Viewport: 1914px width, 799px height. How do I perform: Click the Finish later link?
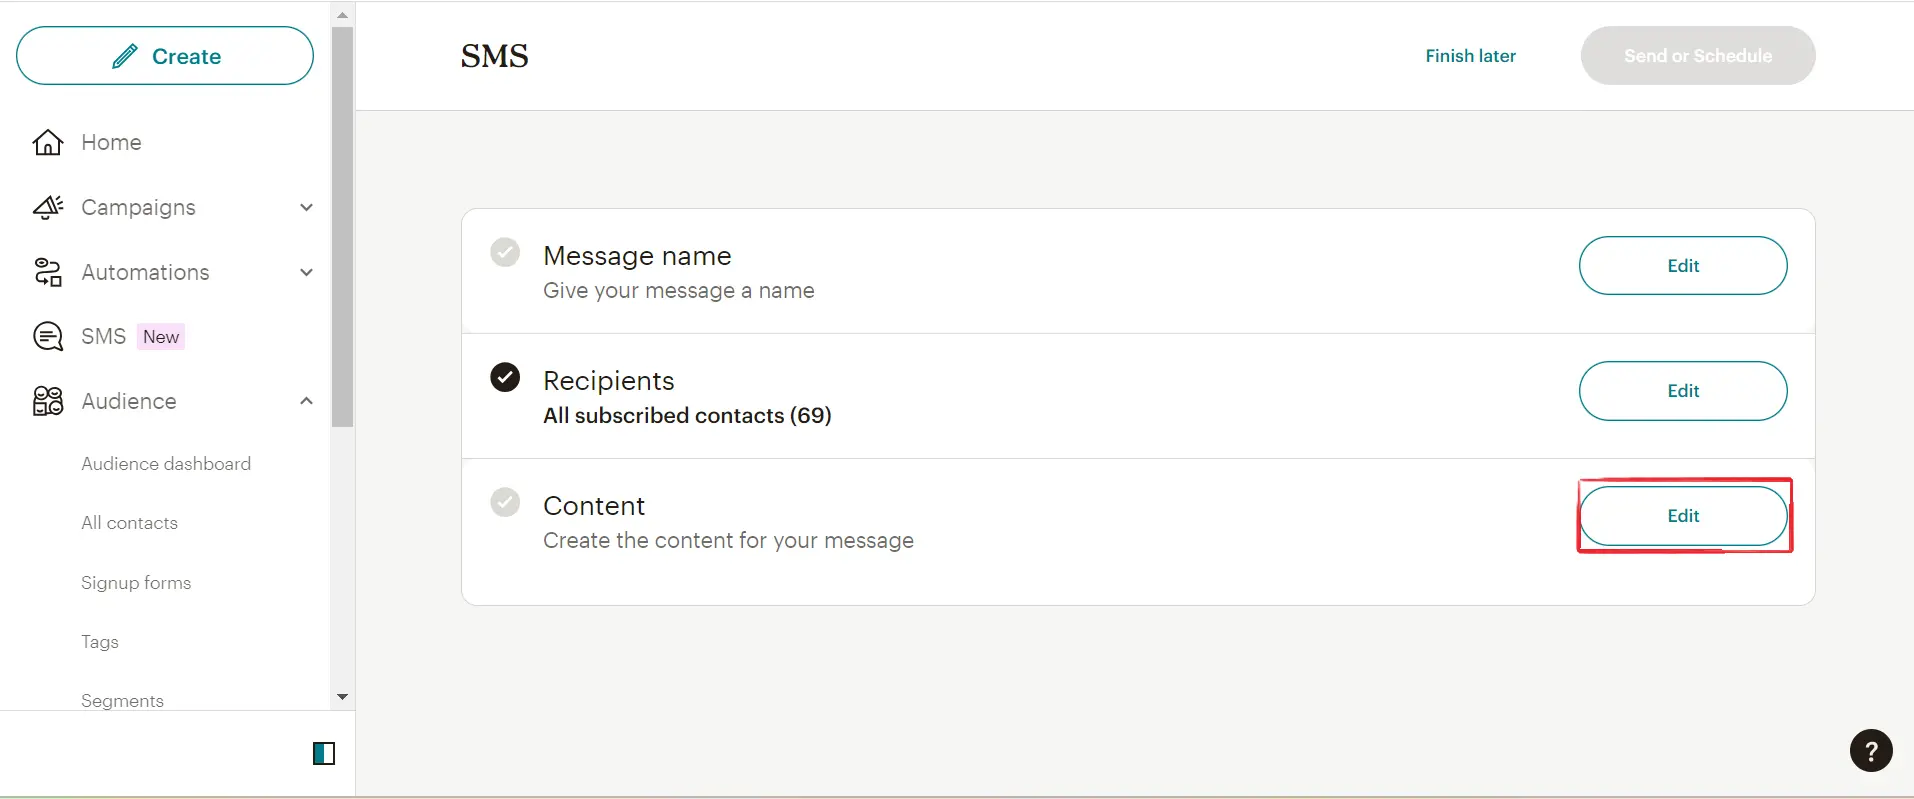1470,56
